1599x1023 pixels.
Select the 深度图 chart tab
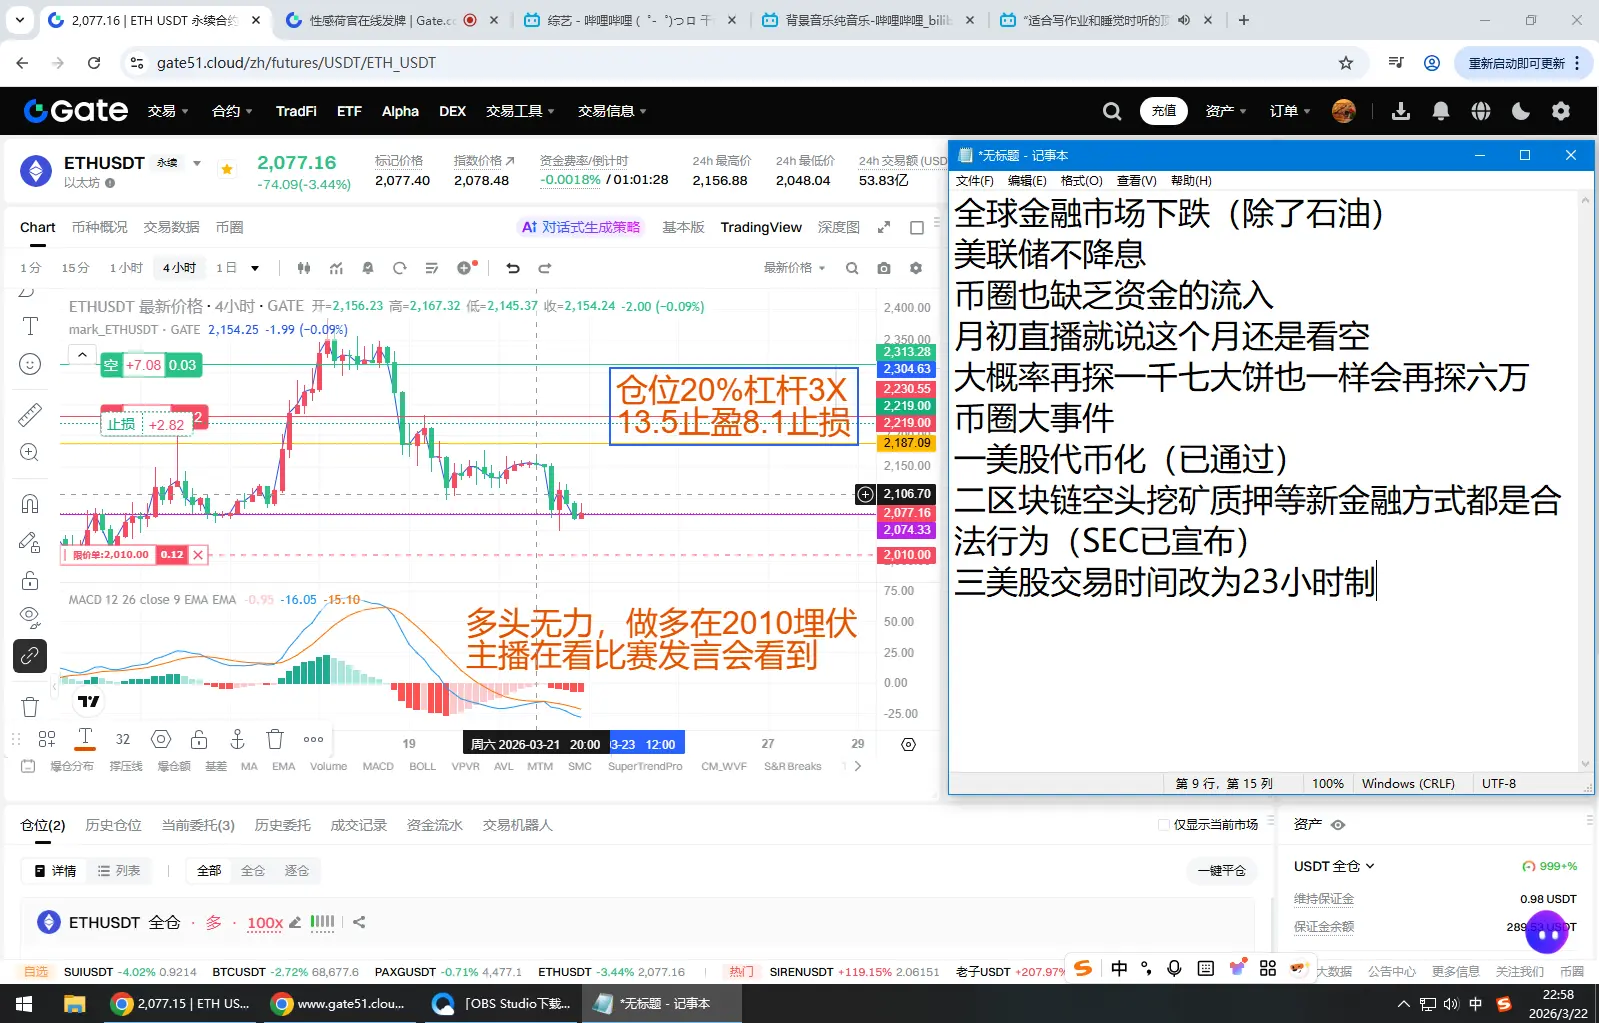pyautogui.click(x=838, y=228)
